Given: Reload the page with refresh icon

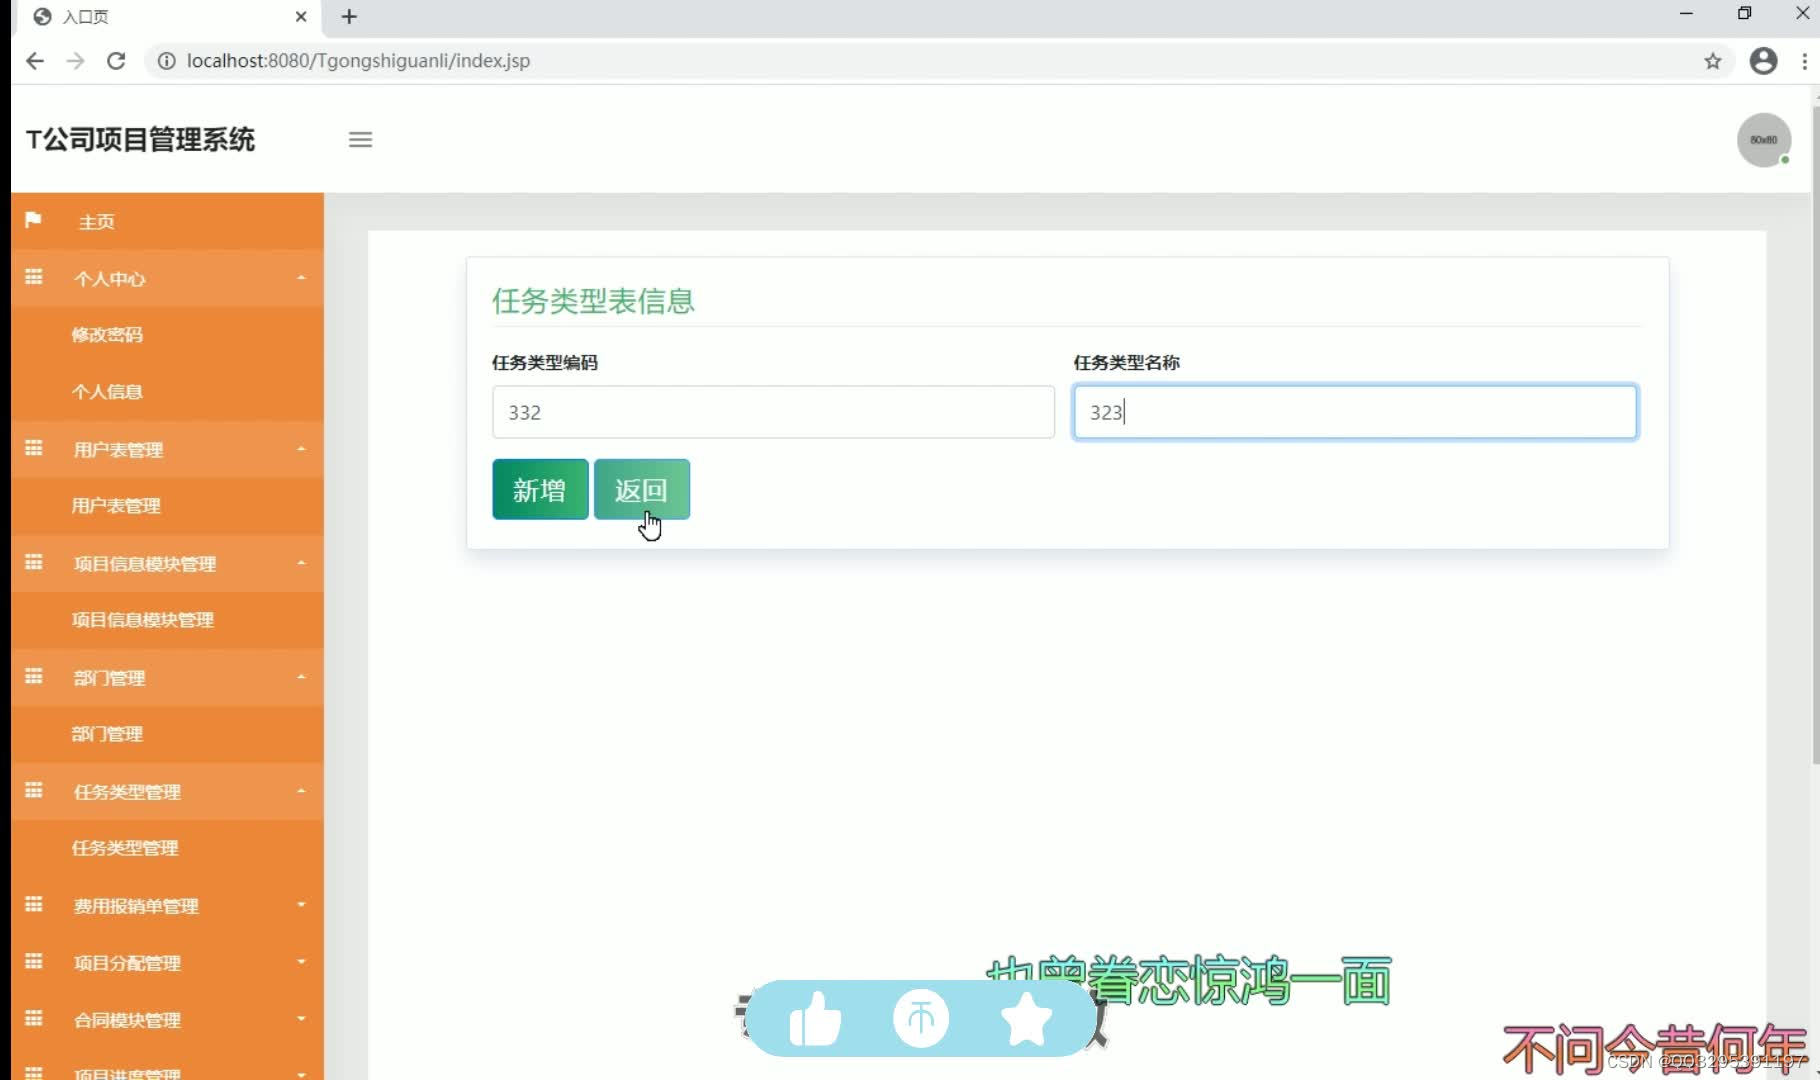Looking at the screenshot, I should pos(116,61).
